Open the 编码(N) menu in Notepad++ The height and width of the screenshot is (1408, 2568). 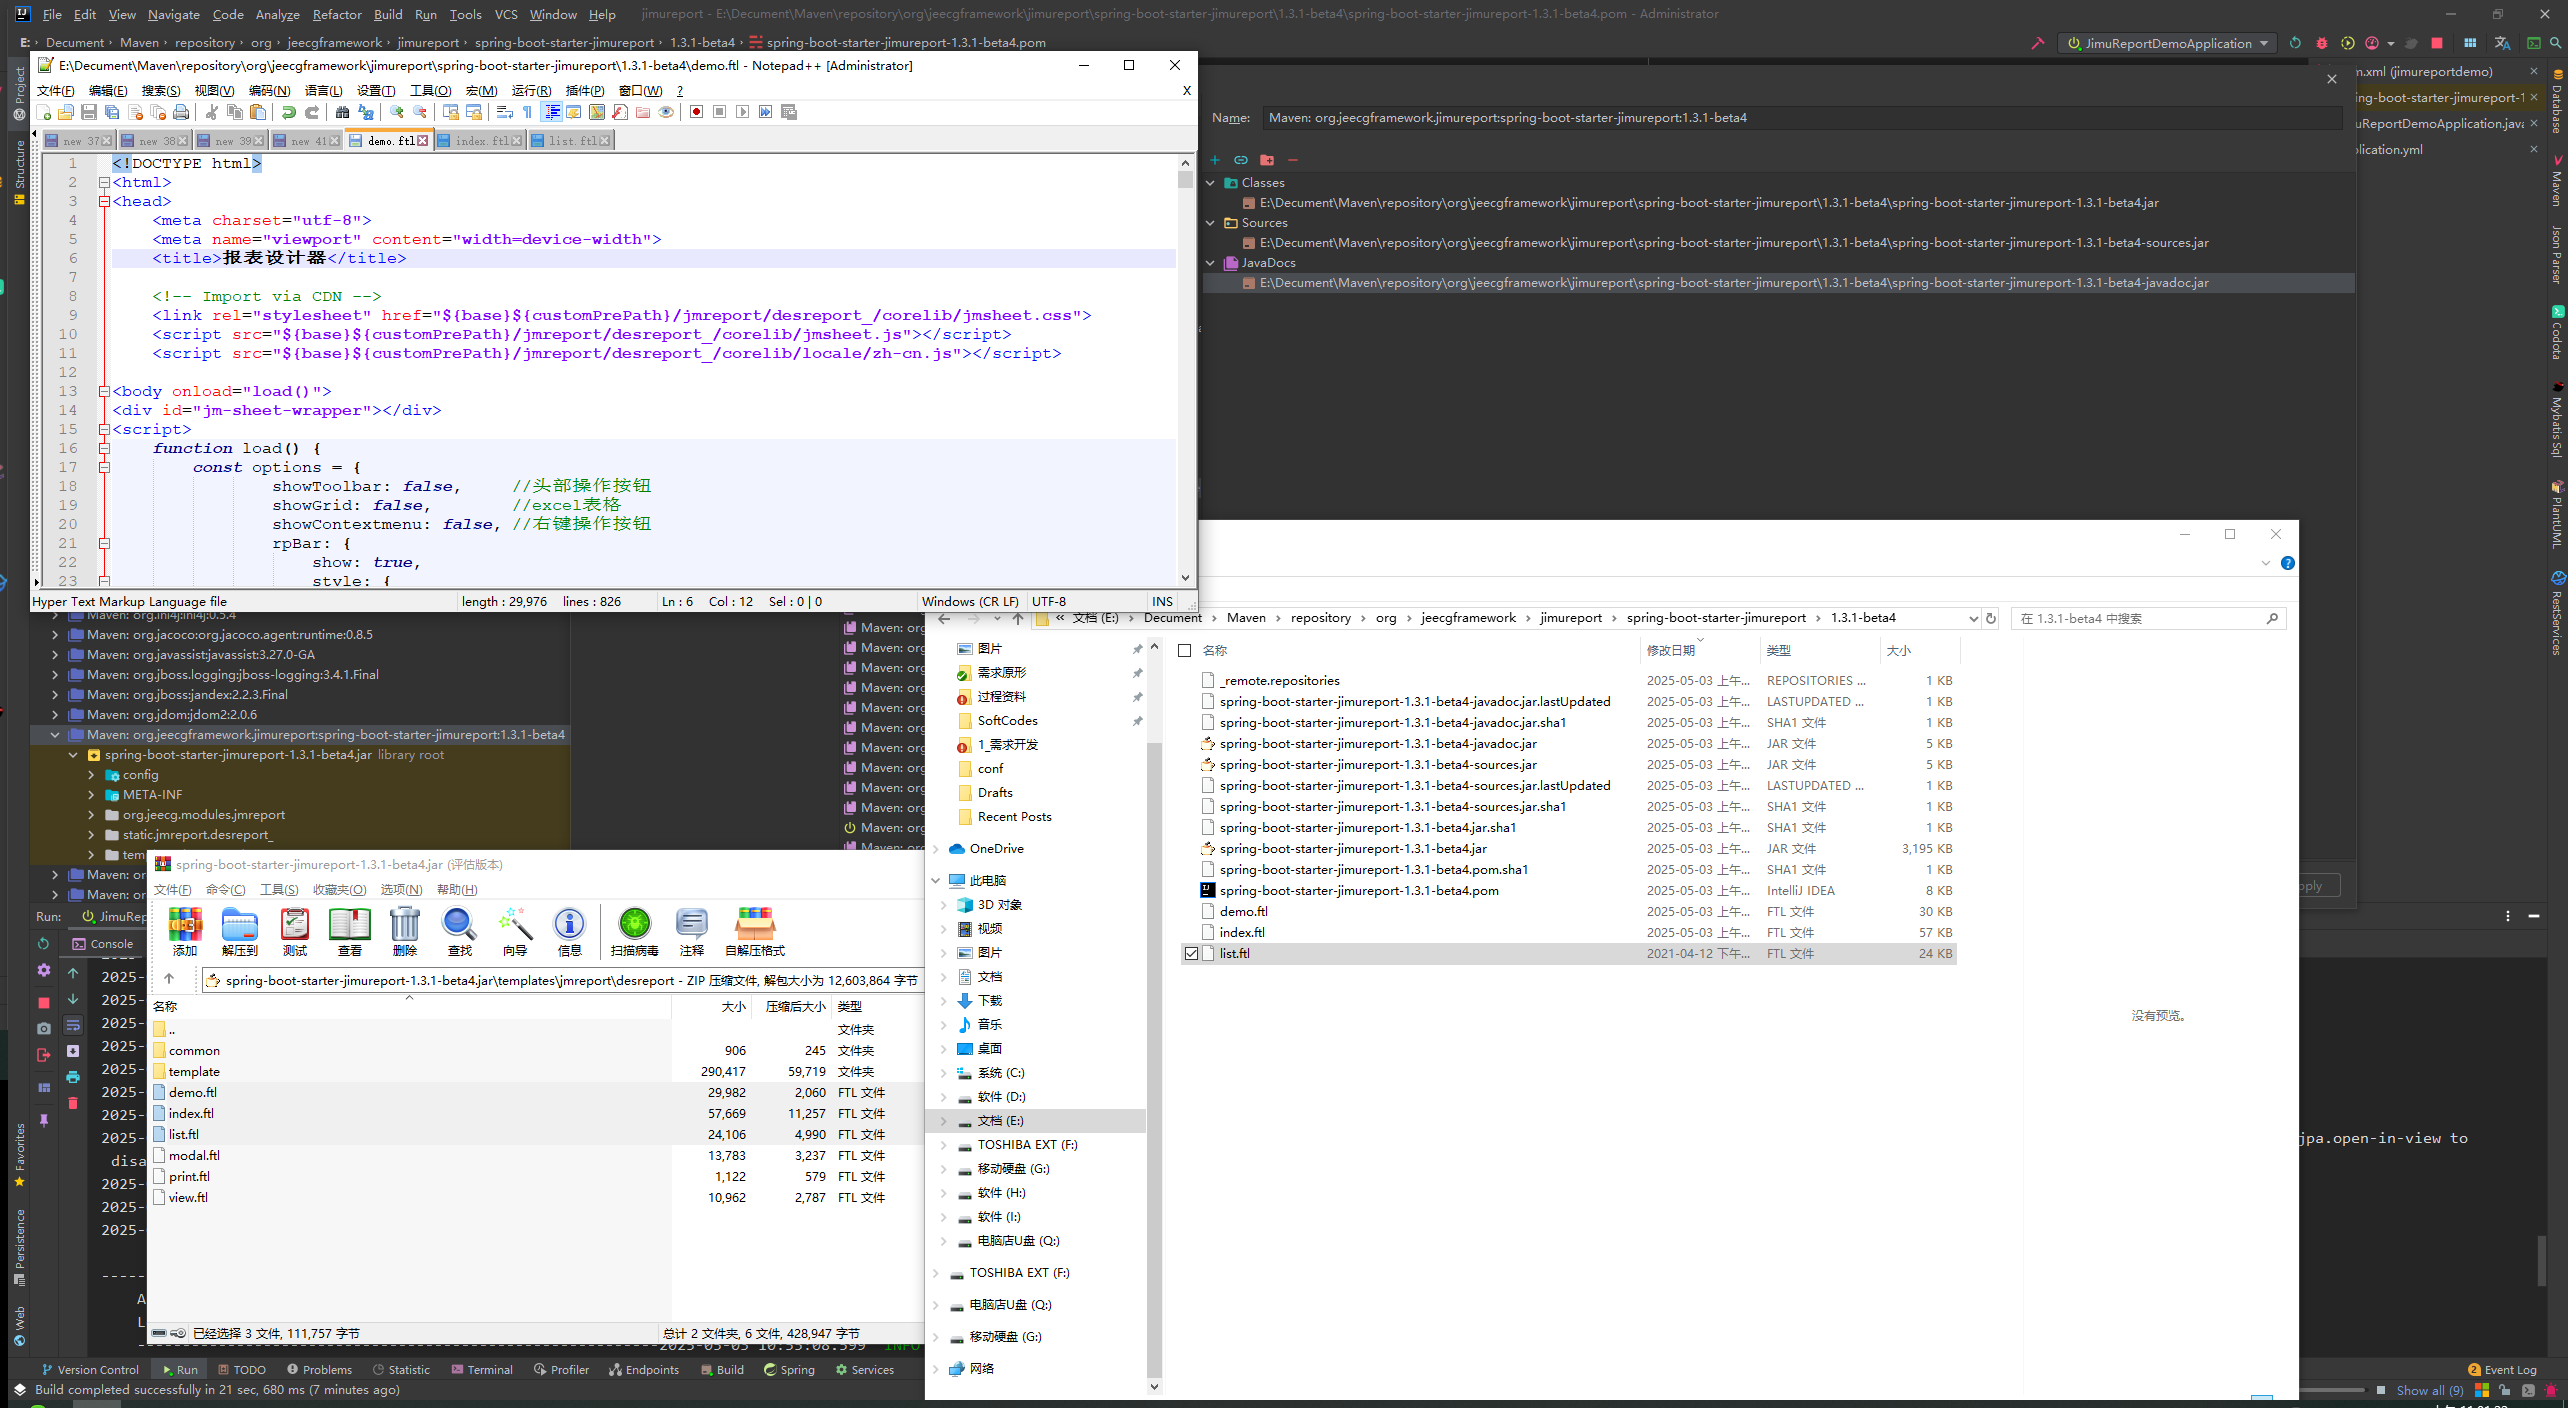coord(268,91)
